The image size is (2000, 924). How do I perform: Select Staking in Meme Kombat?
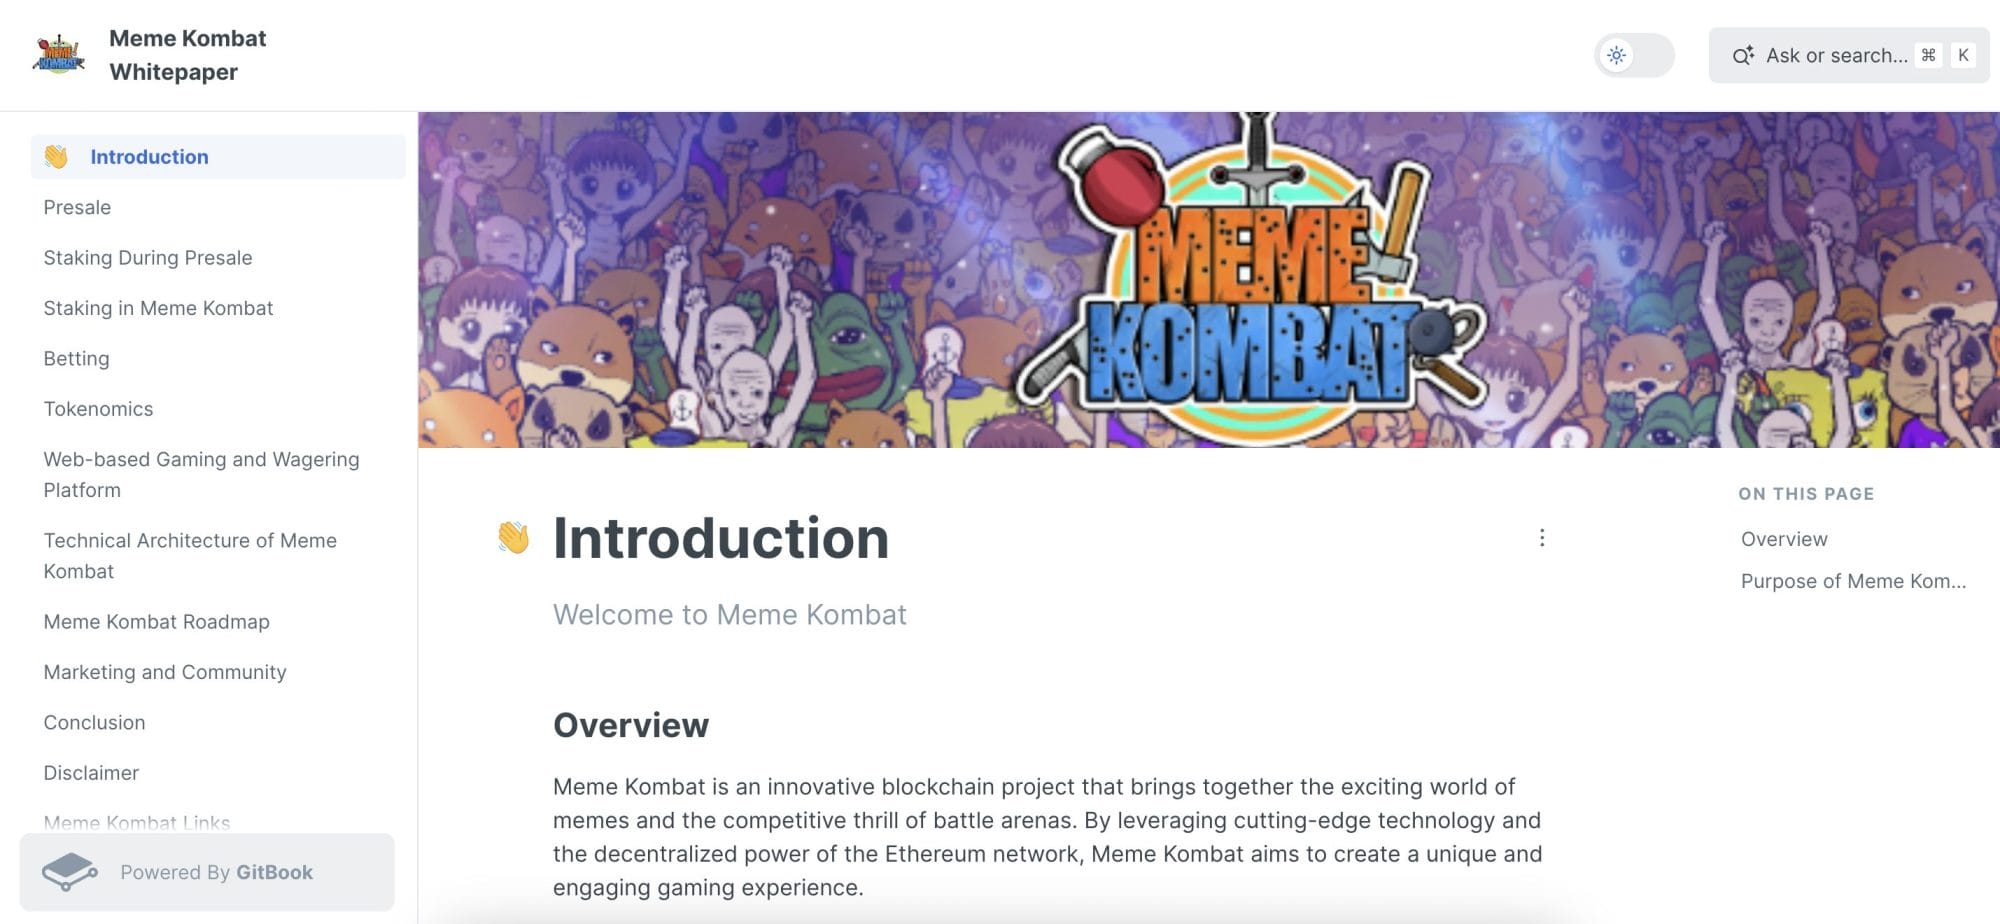pyautogui.click(x=158, y=308)
